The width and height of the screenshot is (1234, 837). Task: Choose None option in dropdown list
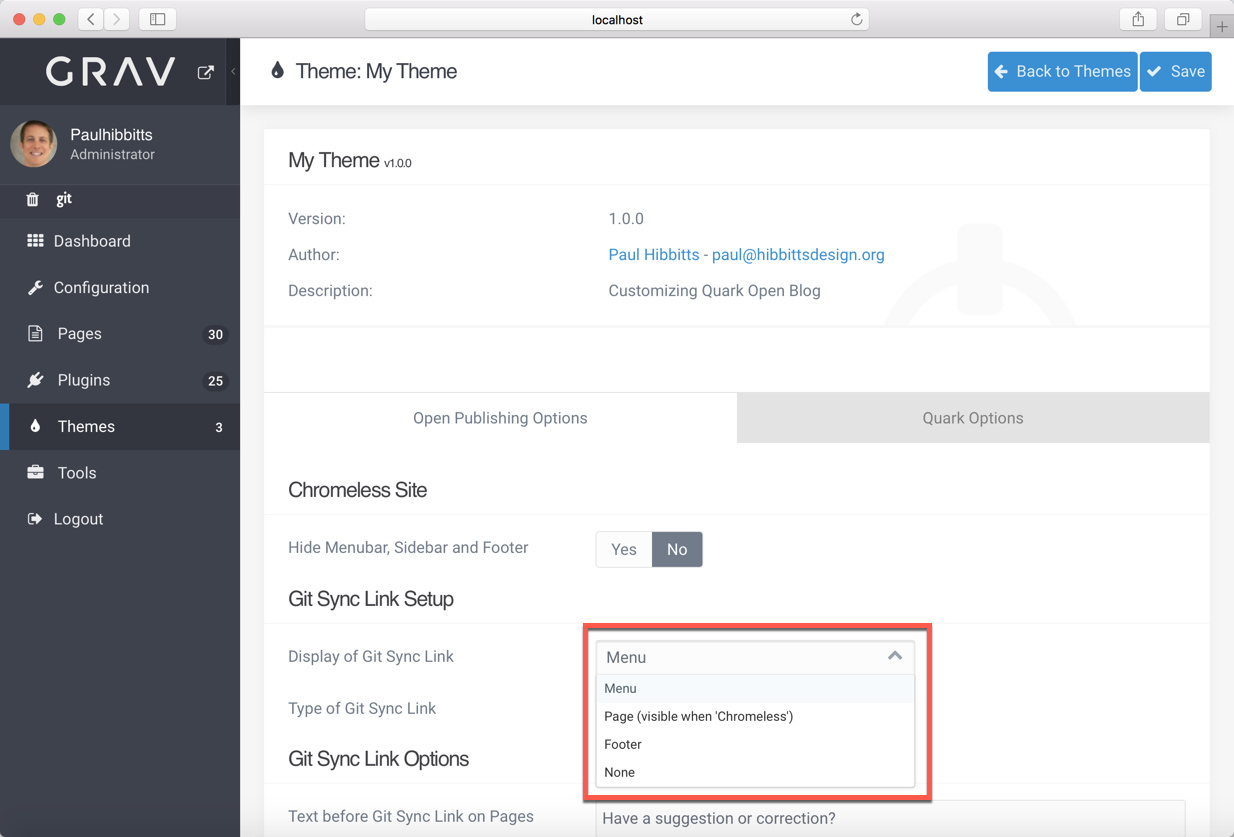point(755,772)
